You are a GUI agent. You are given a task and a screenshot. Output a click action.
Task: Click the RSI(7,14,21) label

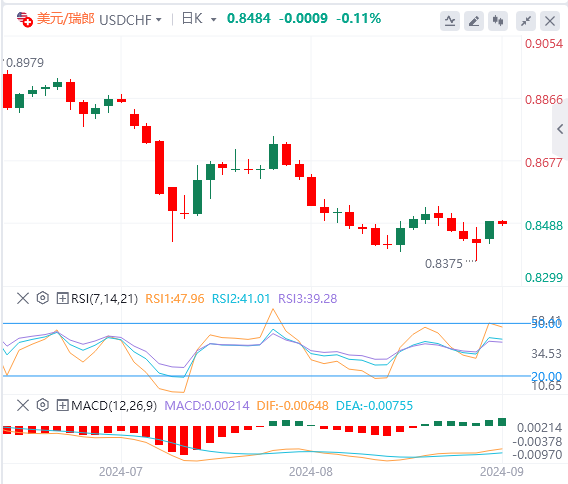(x=104, y=299)
